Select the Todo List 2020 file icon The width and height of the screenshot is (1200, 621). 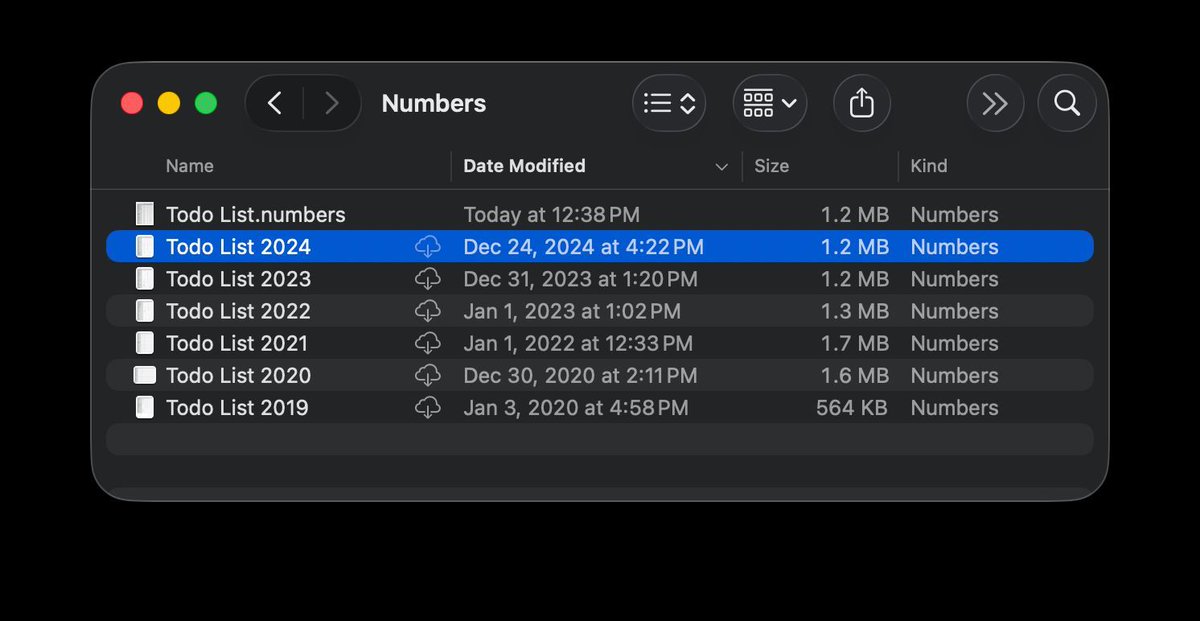pos(145,375)
